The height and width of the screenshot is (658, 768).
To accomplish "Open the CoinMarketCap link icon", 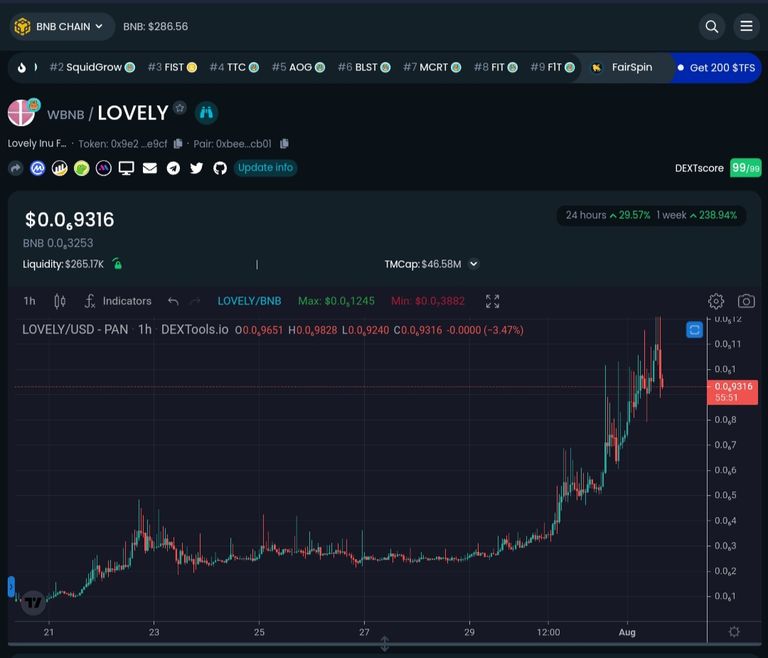I will click(x=37, y=168).
